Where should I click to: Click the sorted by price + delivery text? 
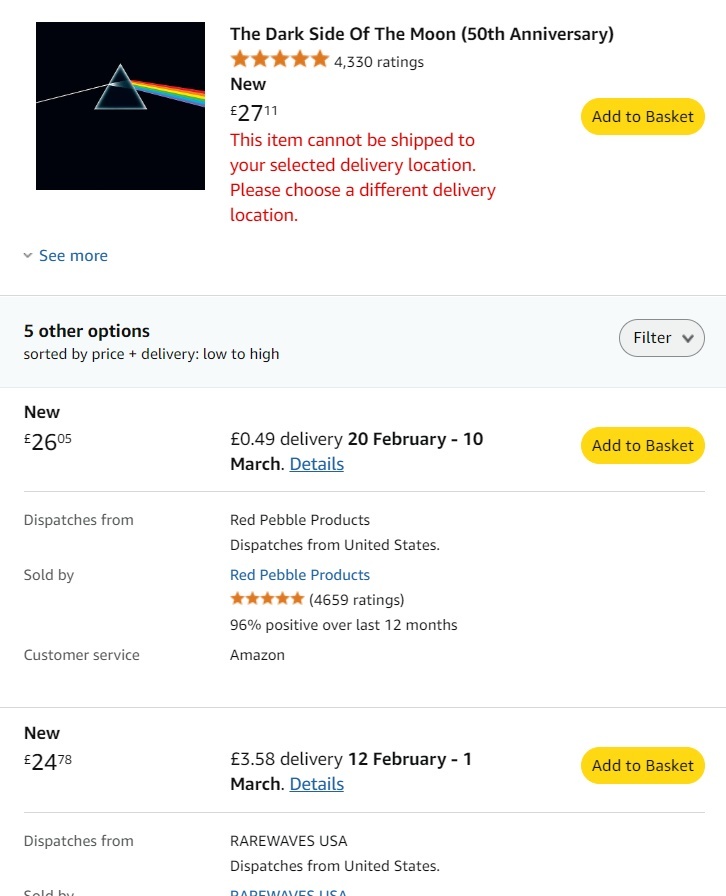coord(151,354)
